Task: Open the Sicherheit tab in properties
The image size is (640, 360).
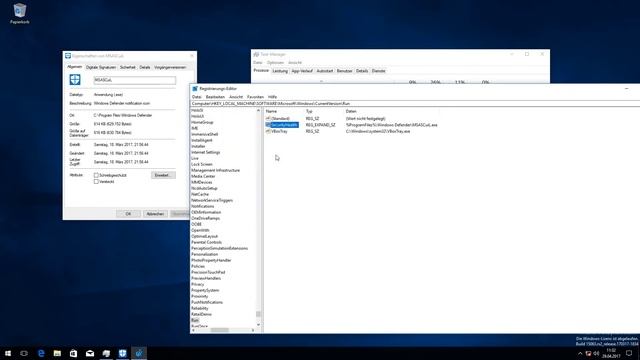Action: coord(128,67)
